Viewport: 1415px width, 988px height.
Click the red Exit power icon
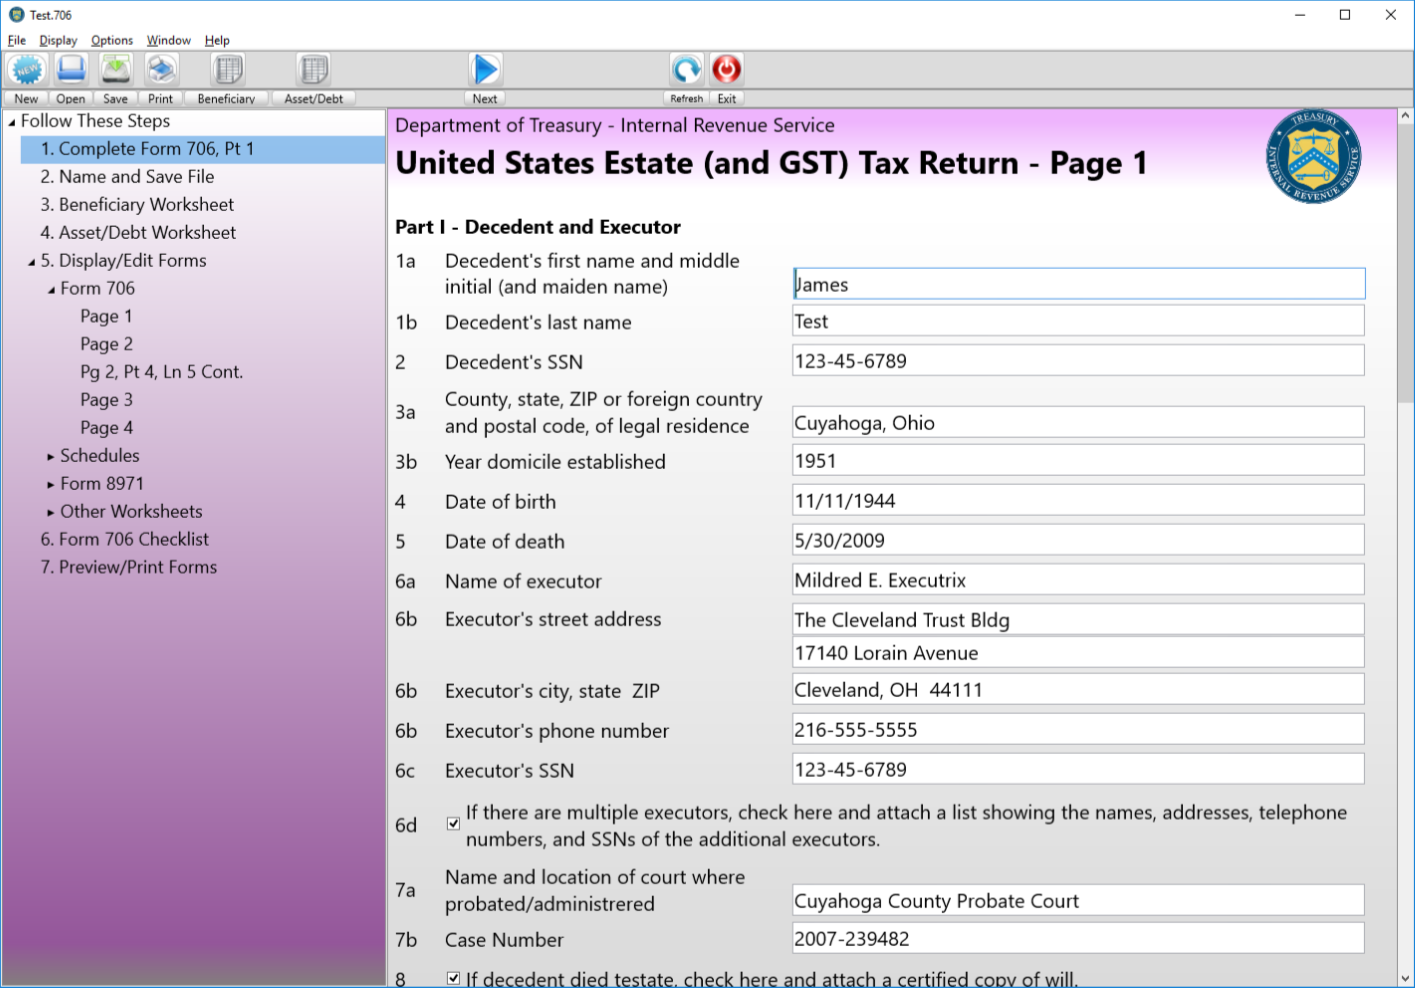(x=727, y=69)
